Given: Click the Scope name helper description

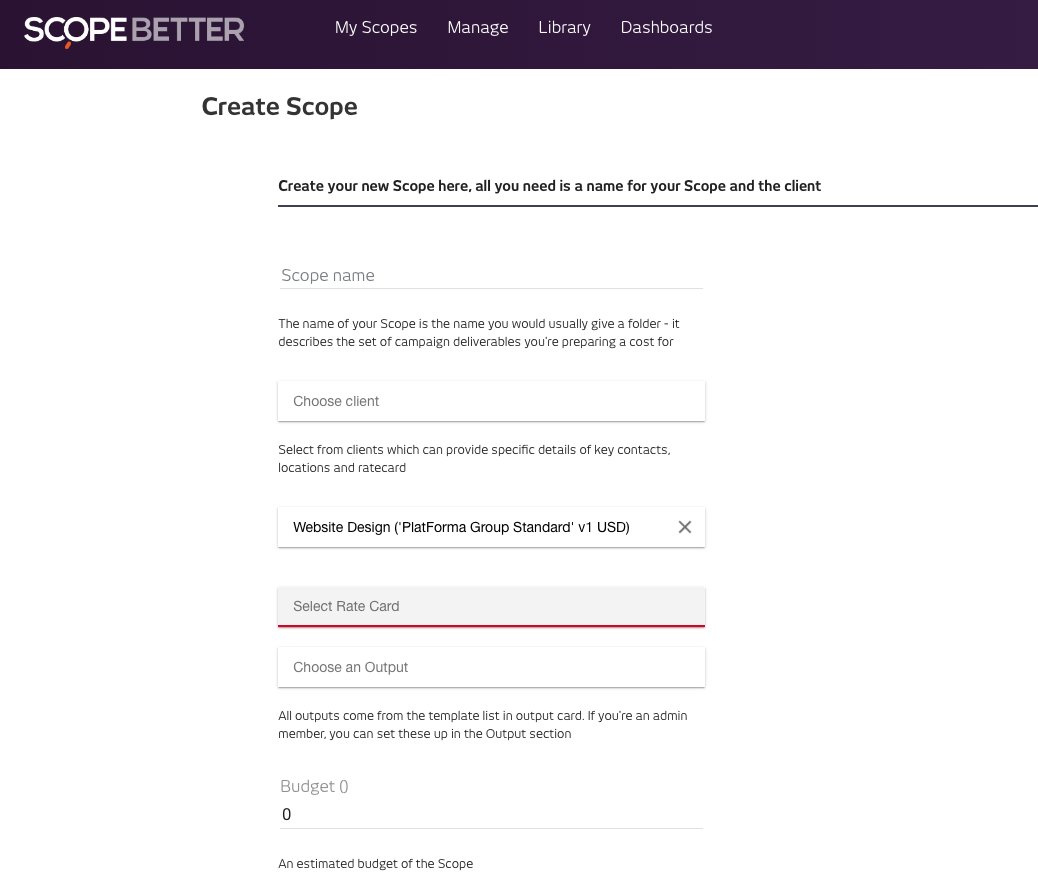Looking at the screenshot, I should tap(479, 332).
